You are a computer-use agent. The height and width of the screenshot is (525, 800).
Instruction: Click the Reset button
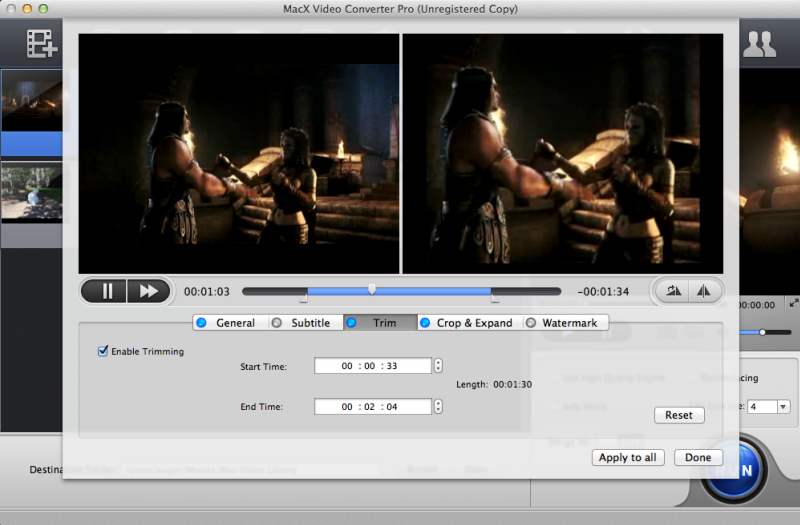point(679,415)
